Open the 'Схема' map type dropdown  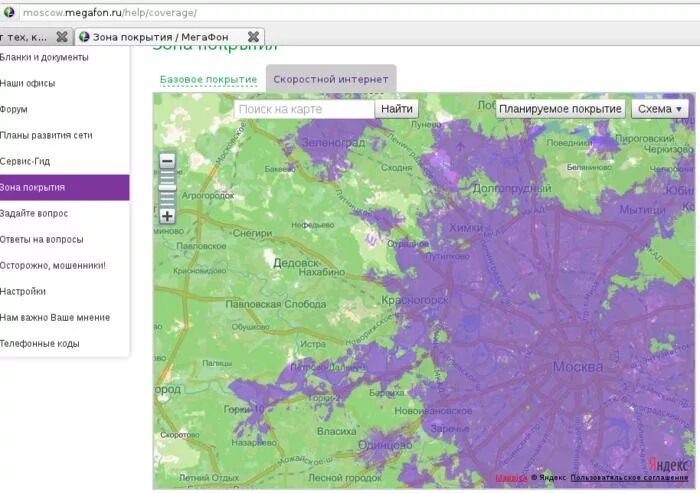click(x=660, y=109)
